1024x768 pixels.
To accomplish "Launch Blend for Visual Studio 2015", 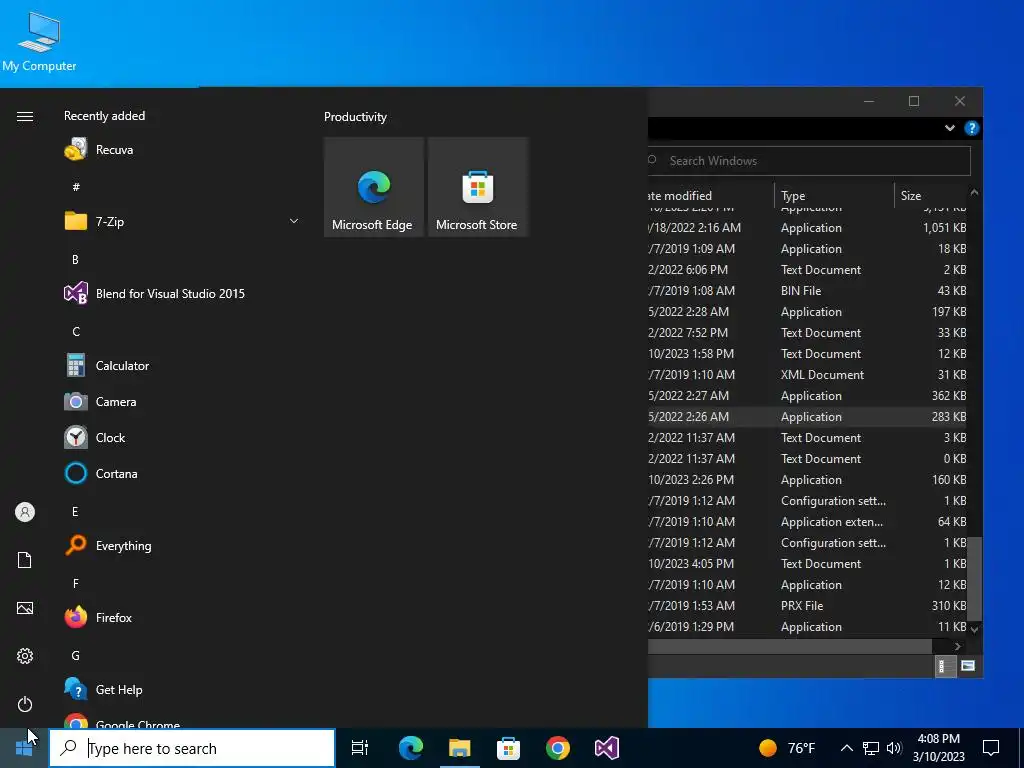I will (182, 293).
